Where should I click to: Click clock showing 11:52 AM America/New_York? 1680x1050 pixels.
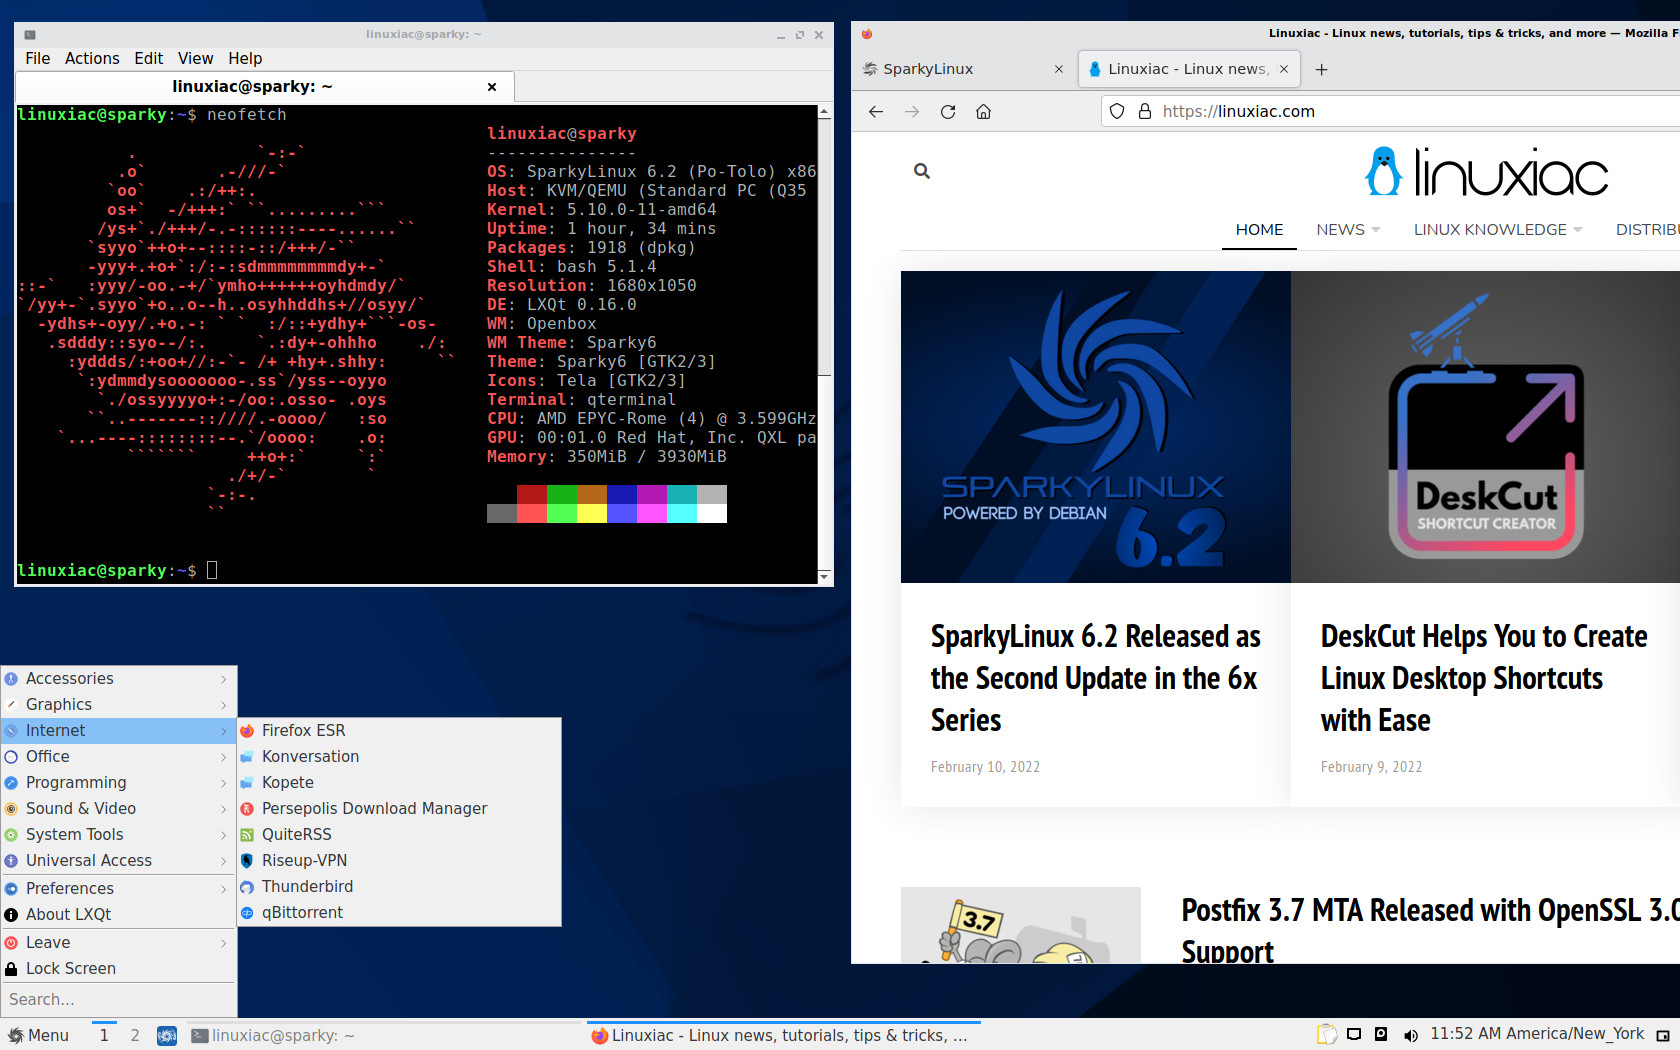1537,1034
